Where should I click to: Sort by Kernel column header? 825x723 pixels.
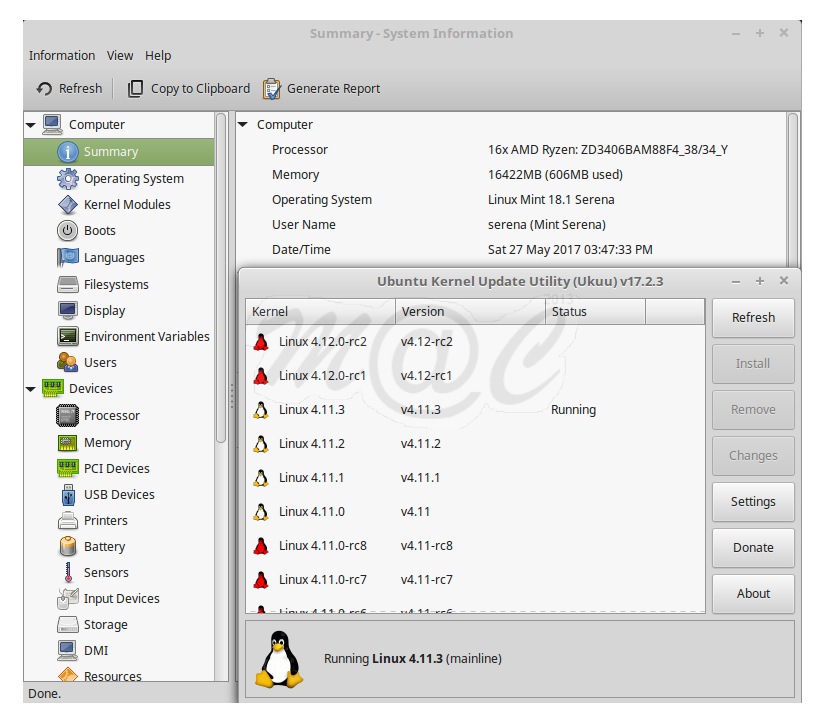tap(320, 312)
